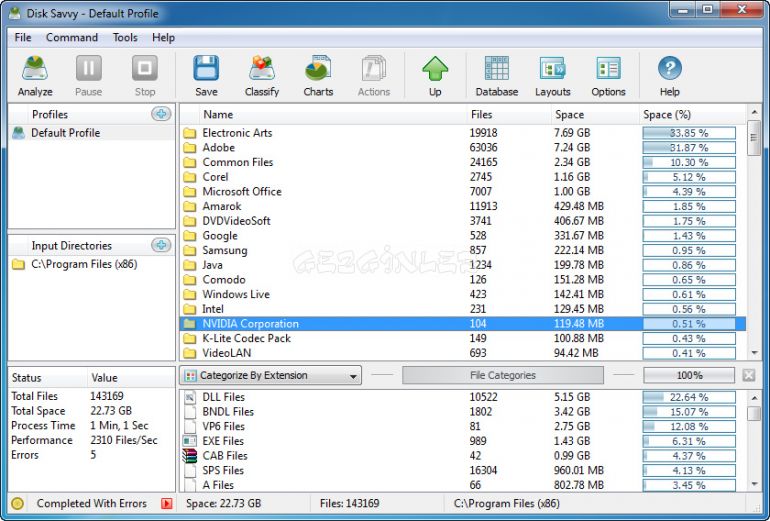Image resolution: width=770 pixels, height=521 pixels.
Task: Open the Classify tool
Action: (262, 76)
